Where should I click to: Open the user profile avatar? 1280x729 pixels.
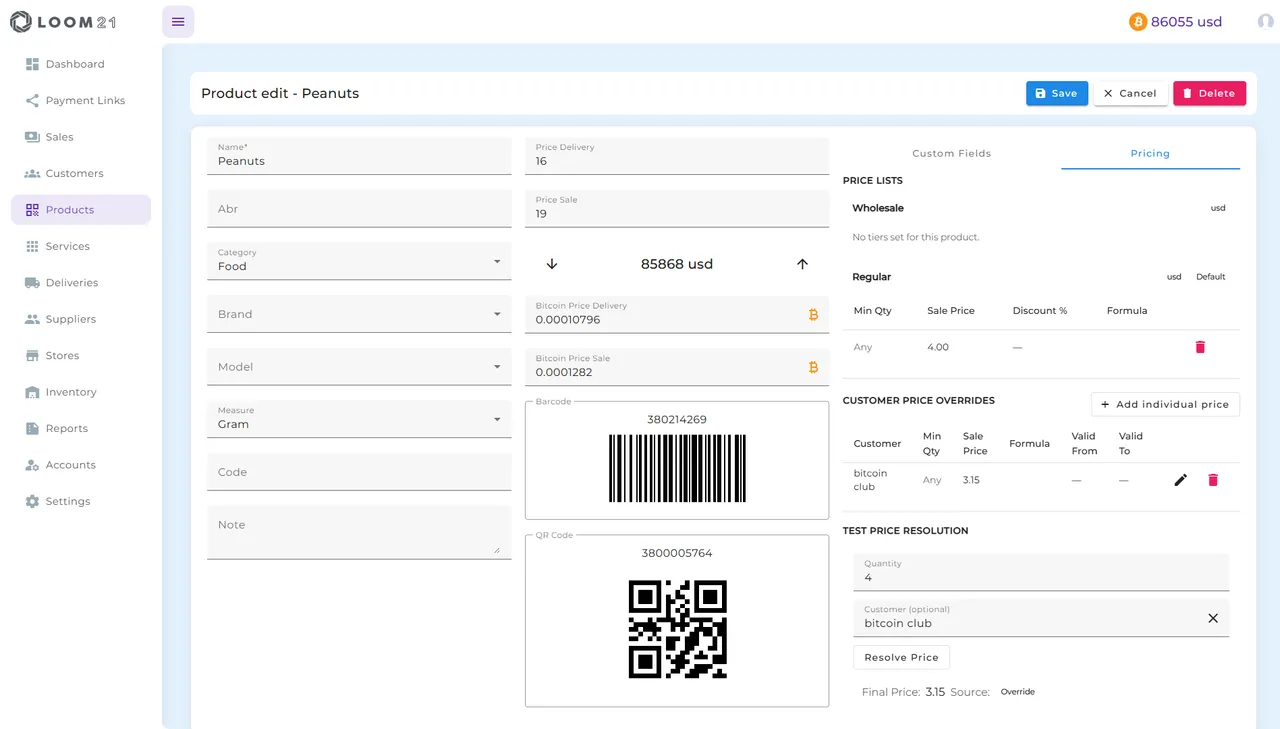[1266, 21]
